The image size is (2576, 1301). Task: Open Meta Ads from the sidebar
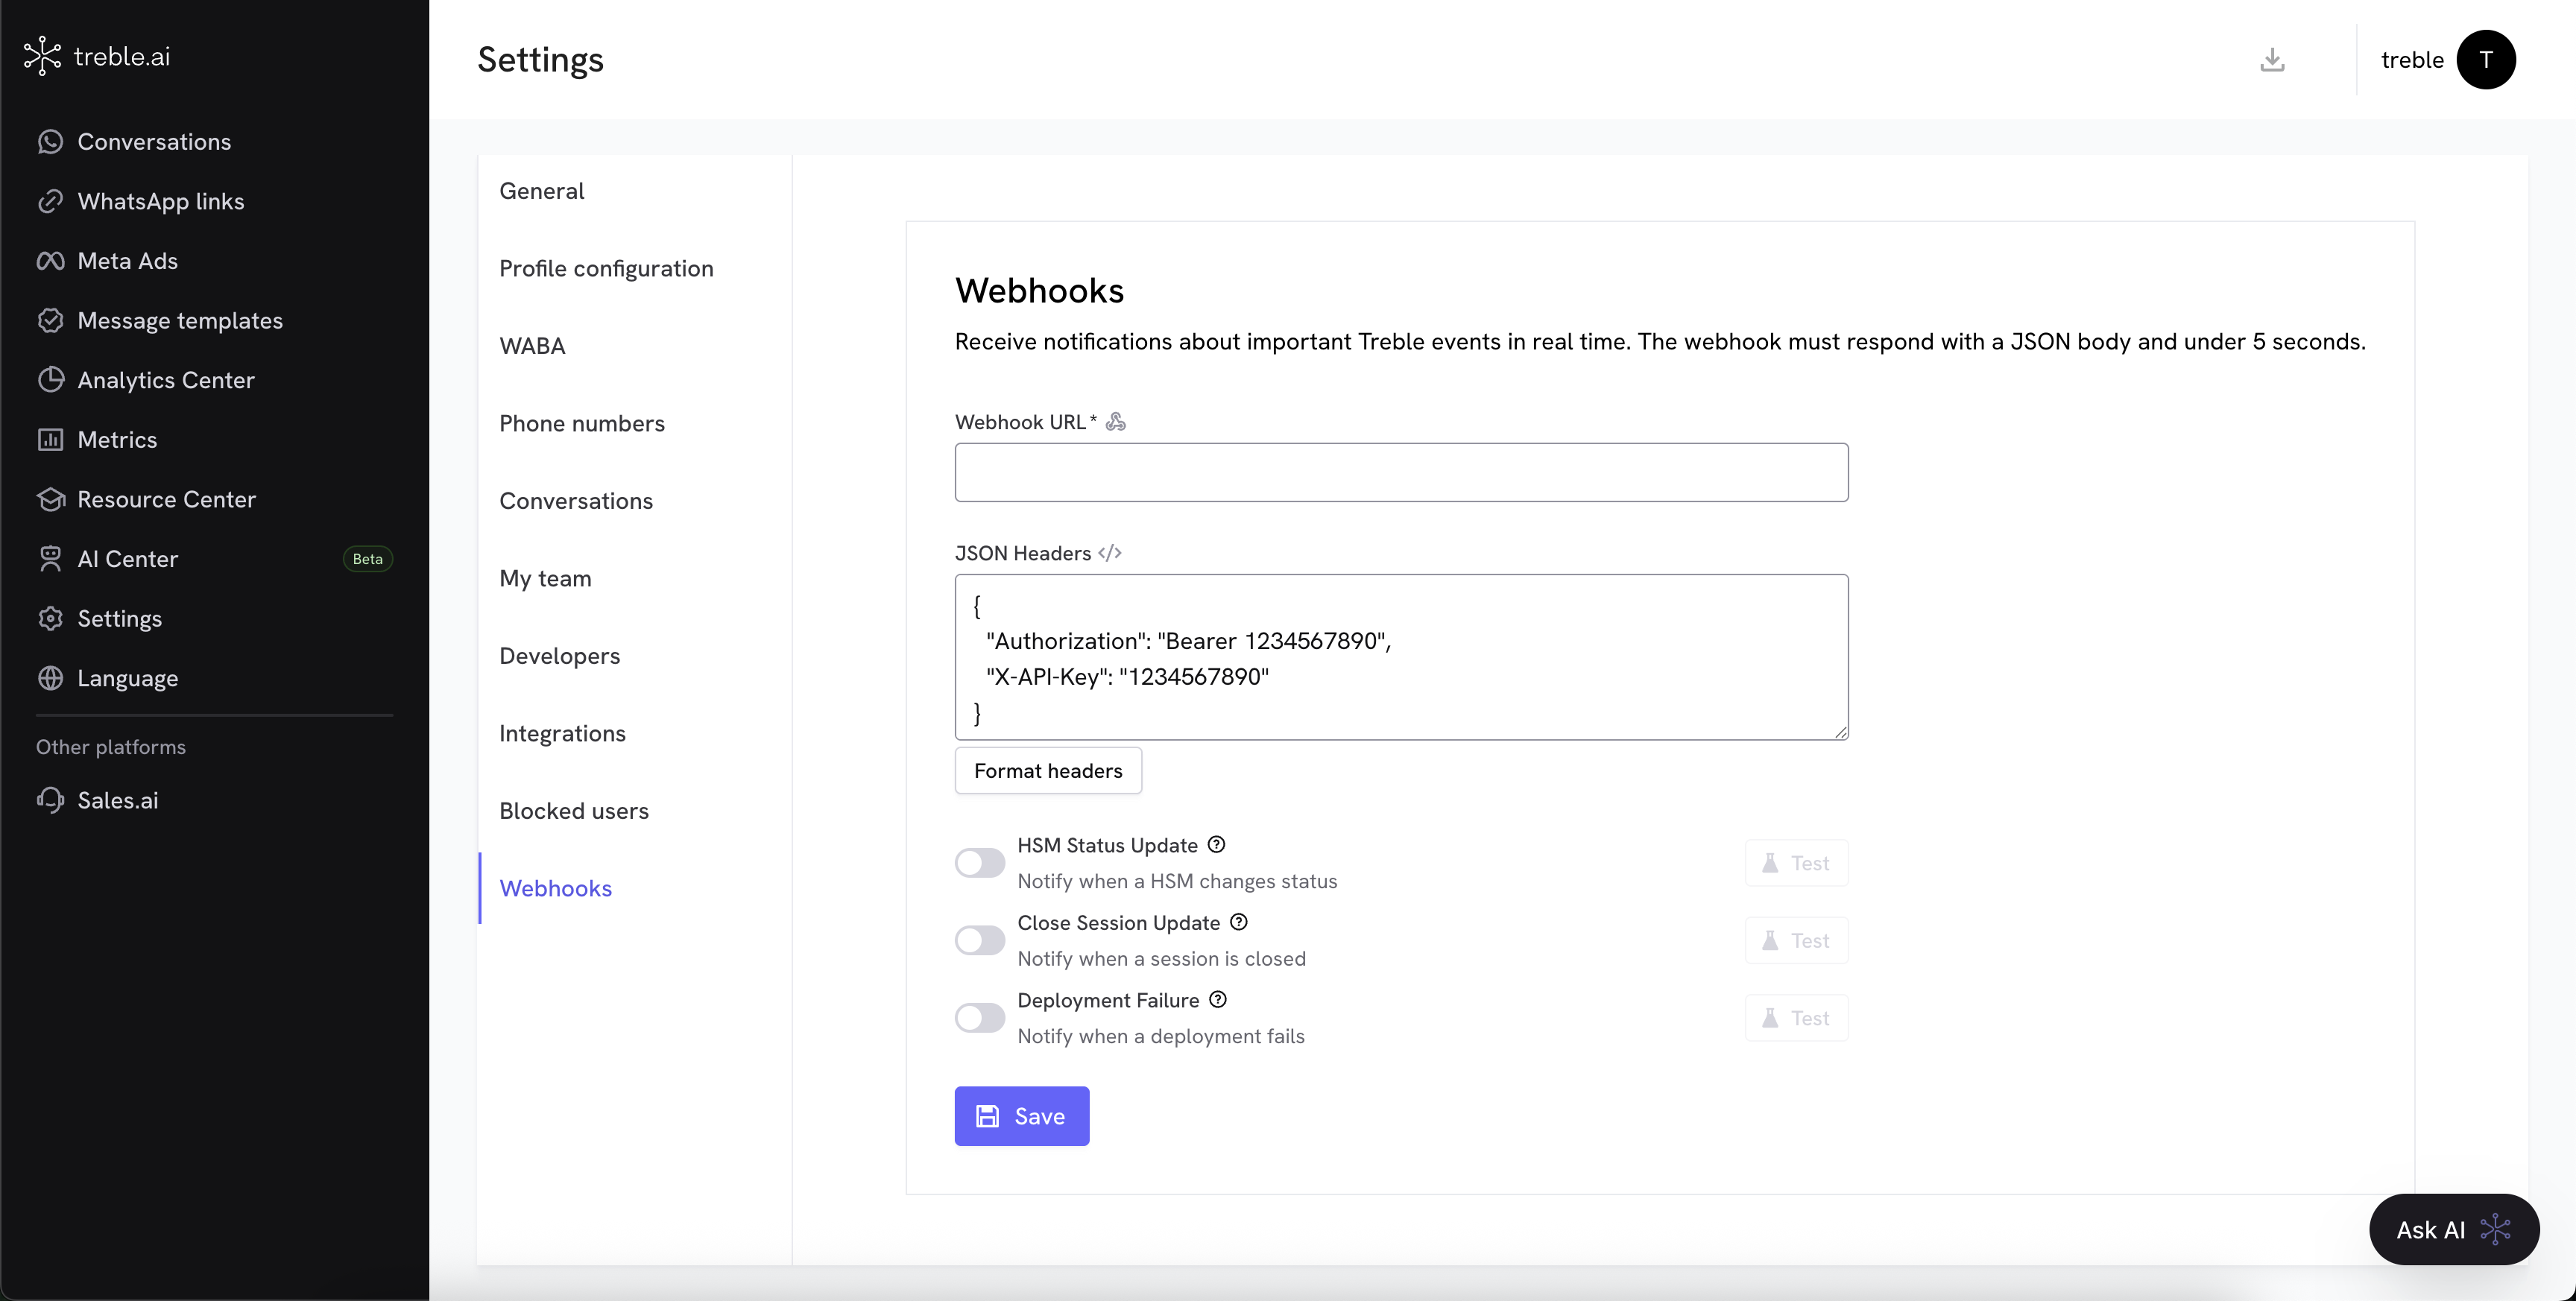click(x=127, y=261)
